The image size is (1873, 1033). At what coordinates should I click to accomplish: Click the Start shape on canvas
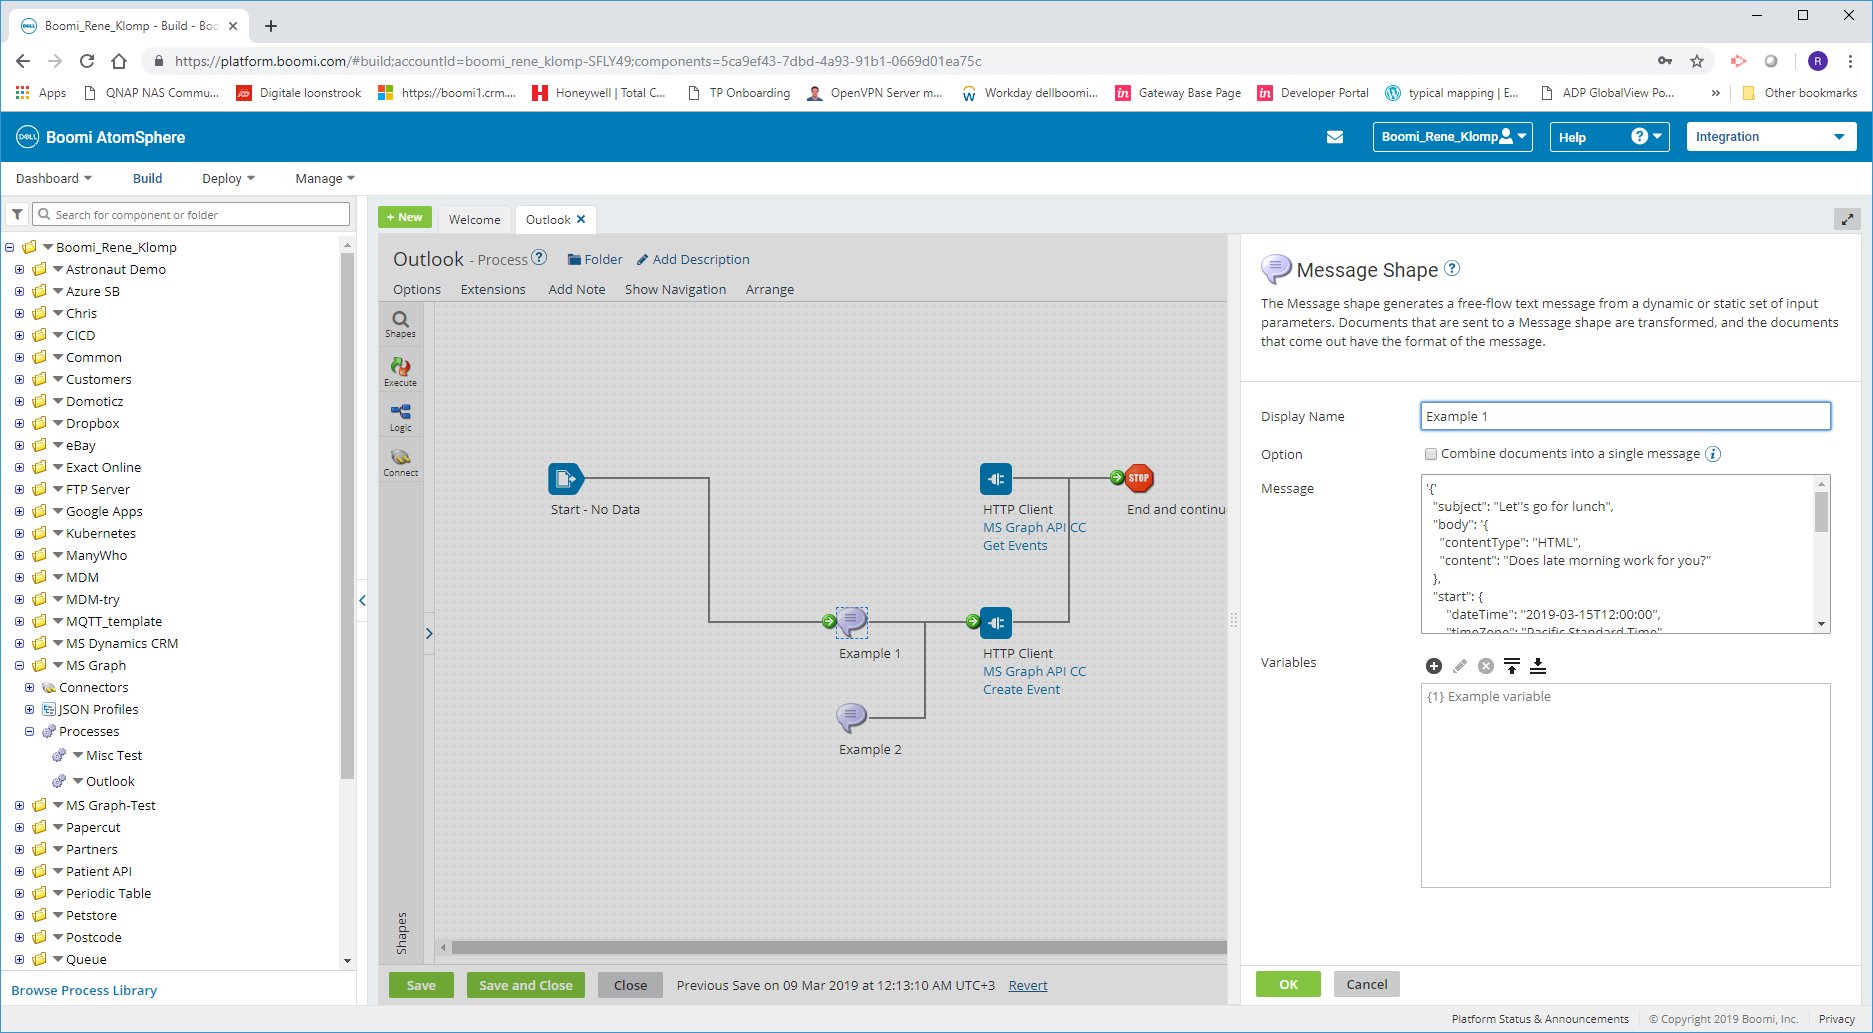pyautogui.click(x=565, y=479)
